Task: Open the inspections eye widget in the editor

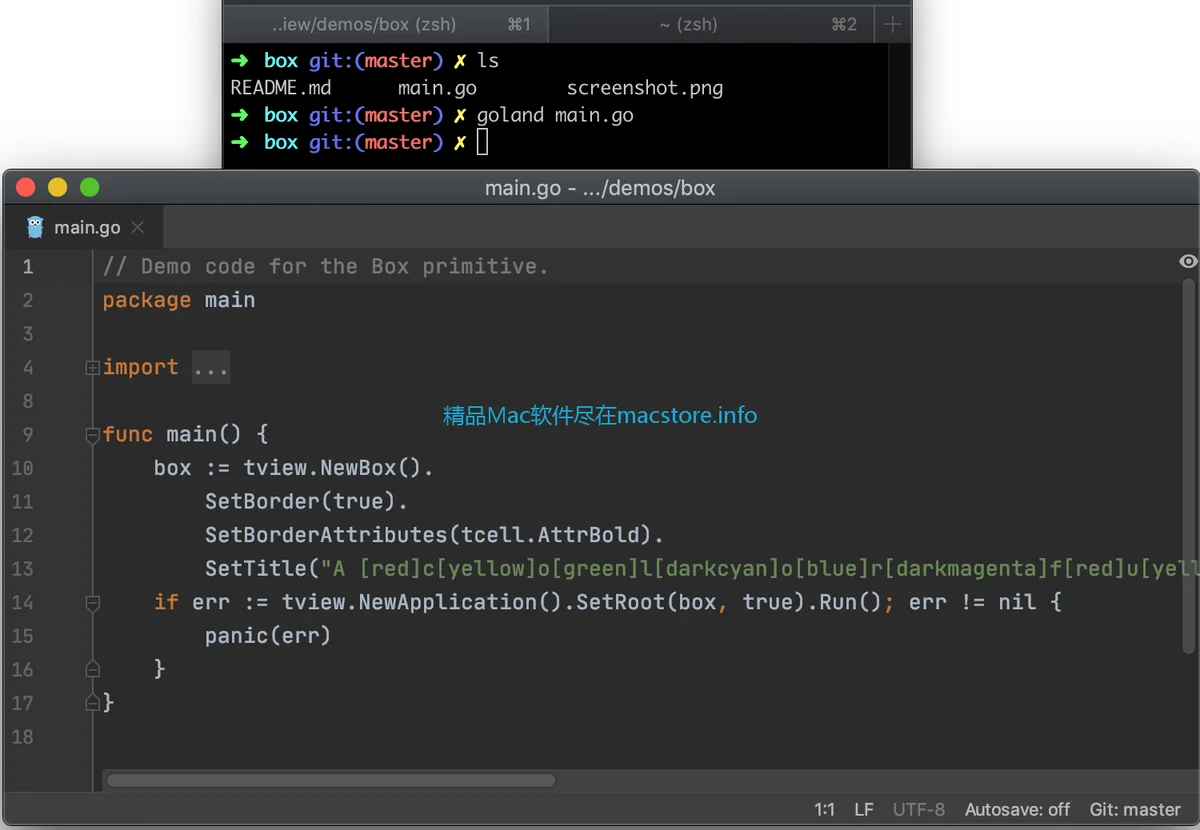Action: 1188,261
